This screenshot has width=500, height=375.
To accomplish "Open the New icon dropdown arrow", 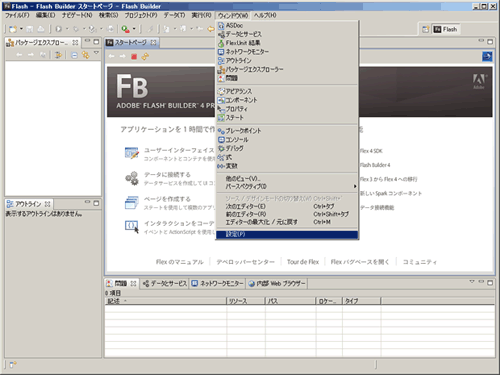I will point(21,29).
